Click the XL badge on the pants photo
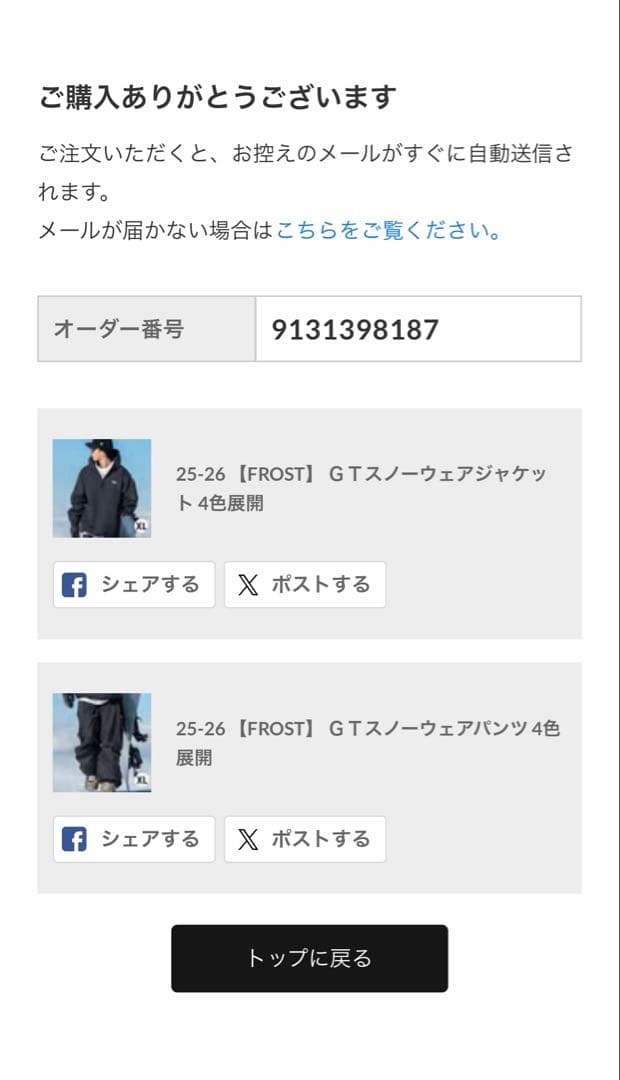Screen dimensions: 620x1080 141,780
